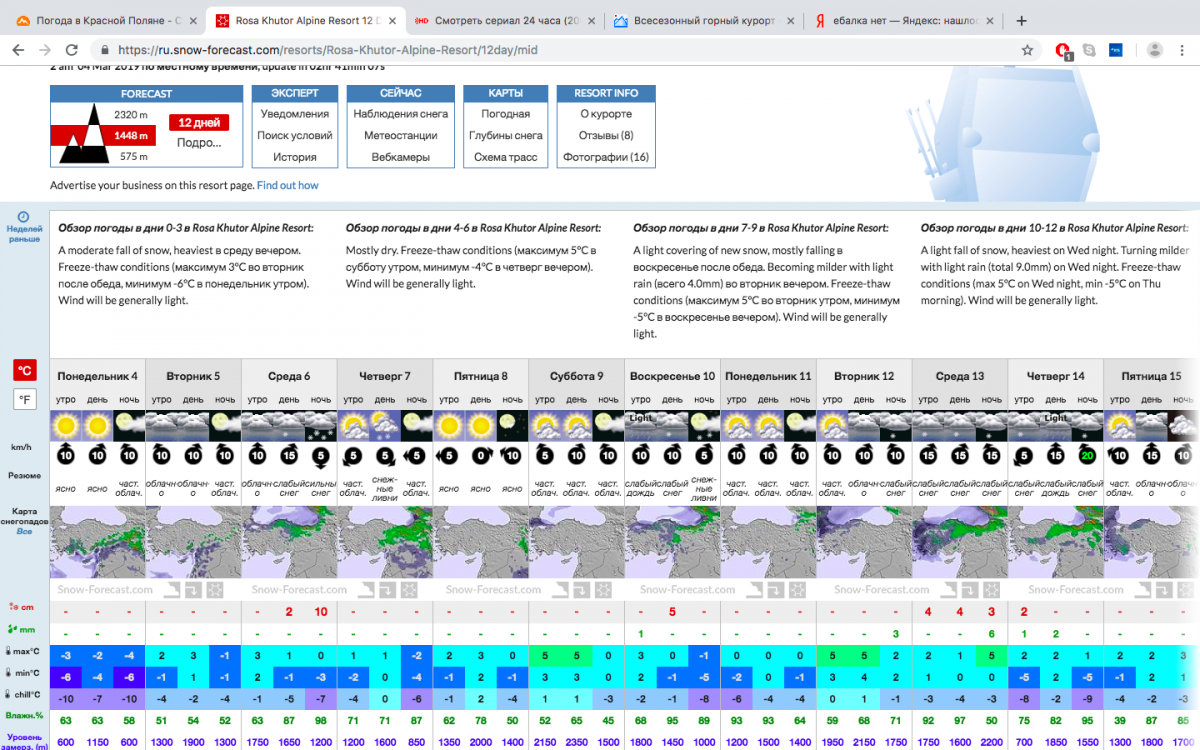Image resolution: width=1200 pixels, height=750 pixels.
Task: Click the 'Четверг 14' day header
Action: 1056,376
